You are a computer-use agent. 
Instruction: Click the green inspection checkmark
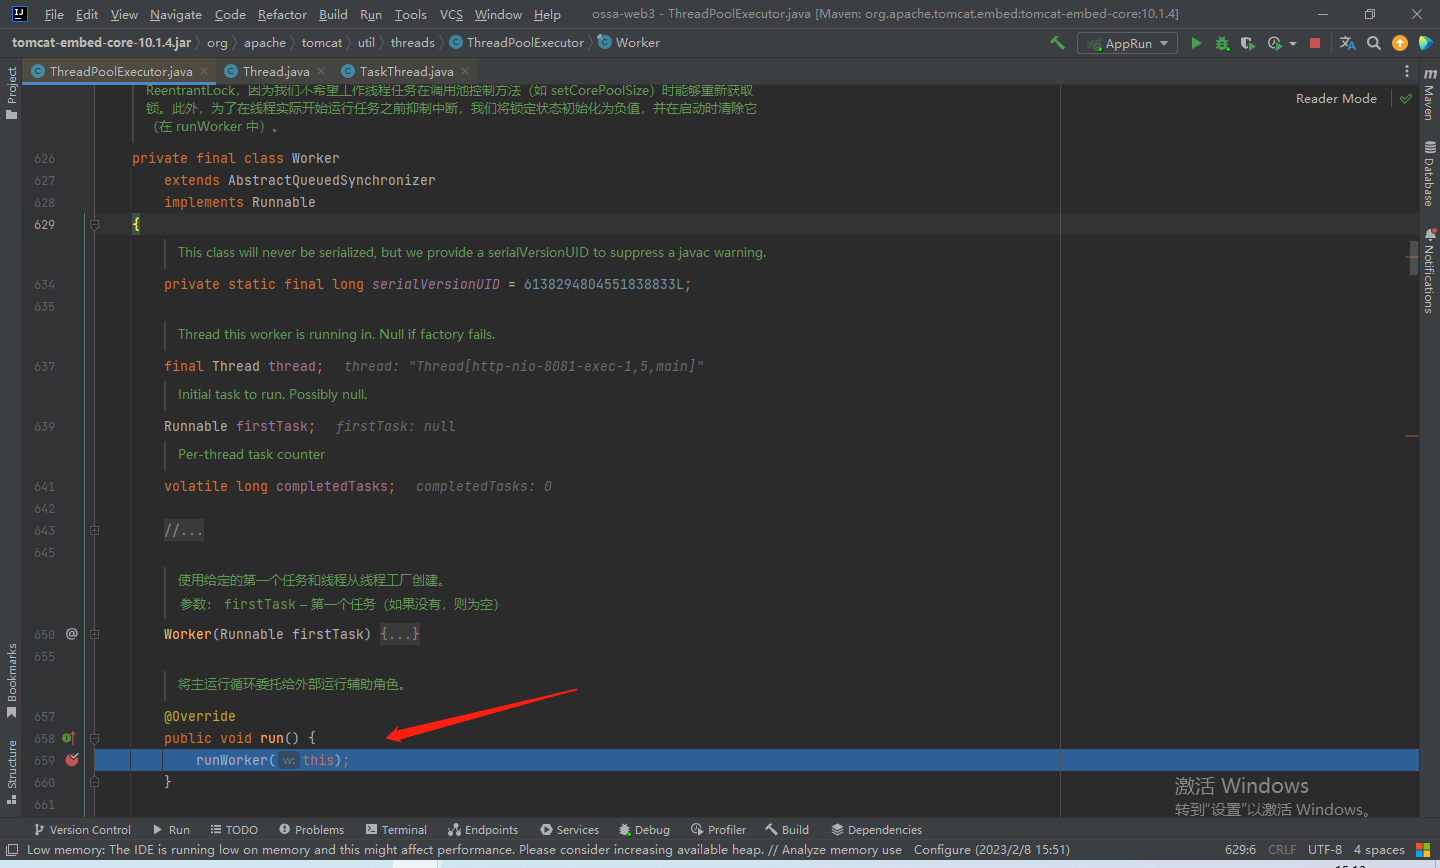tap(1406, 98)
